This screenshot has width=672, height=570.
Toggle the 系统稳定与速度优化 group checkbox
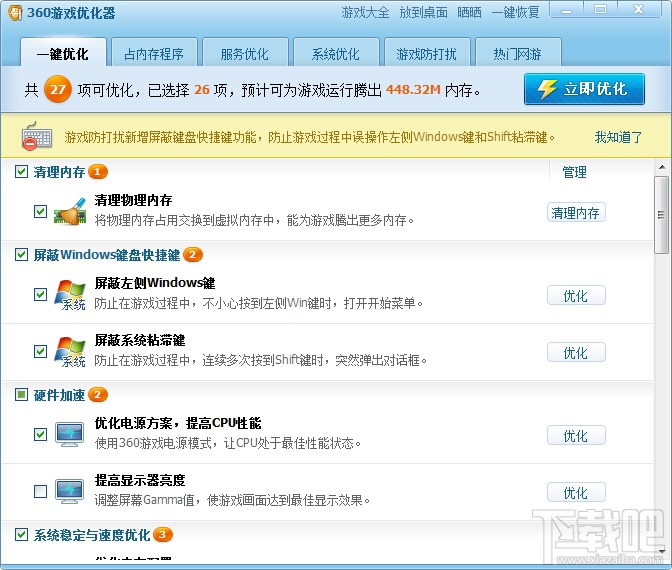[x=21, y=534]
